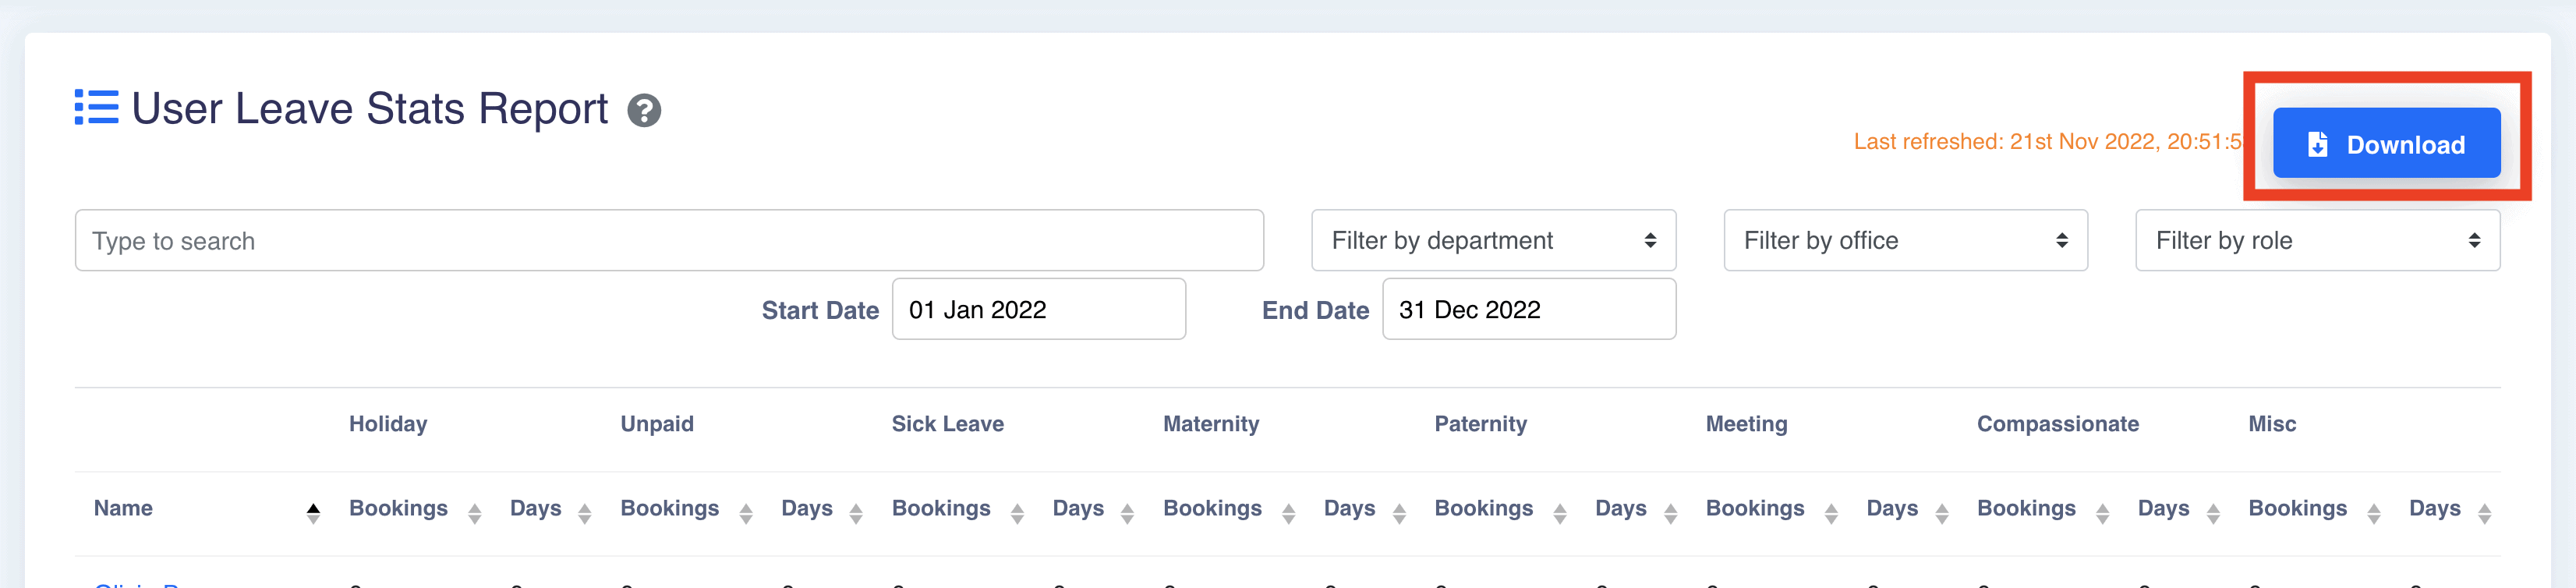Screen dimensions: 2576x588
Task: Sort Misc Days column
Action: point(2484,513)
